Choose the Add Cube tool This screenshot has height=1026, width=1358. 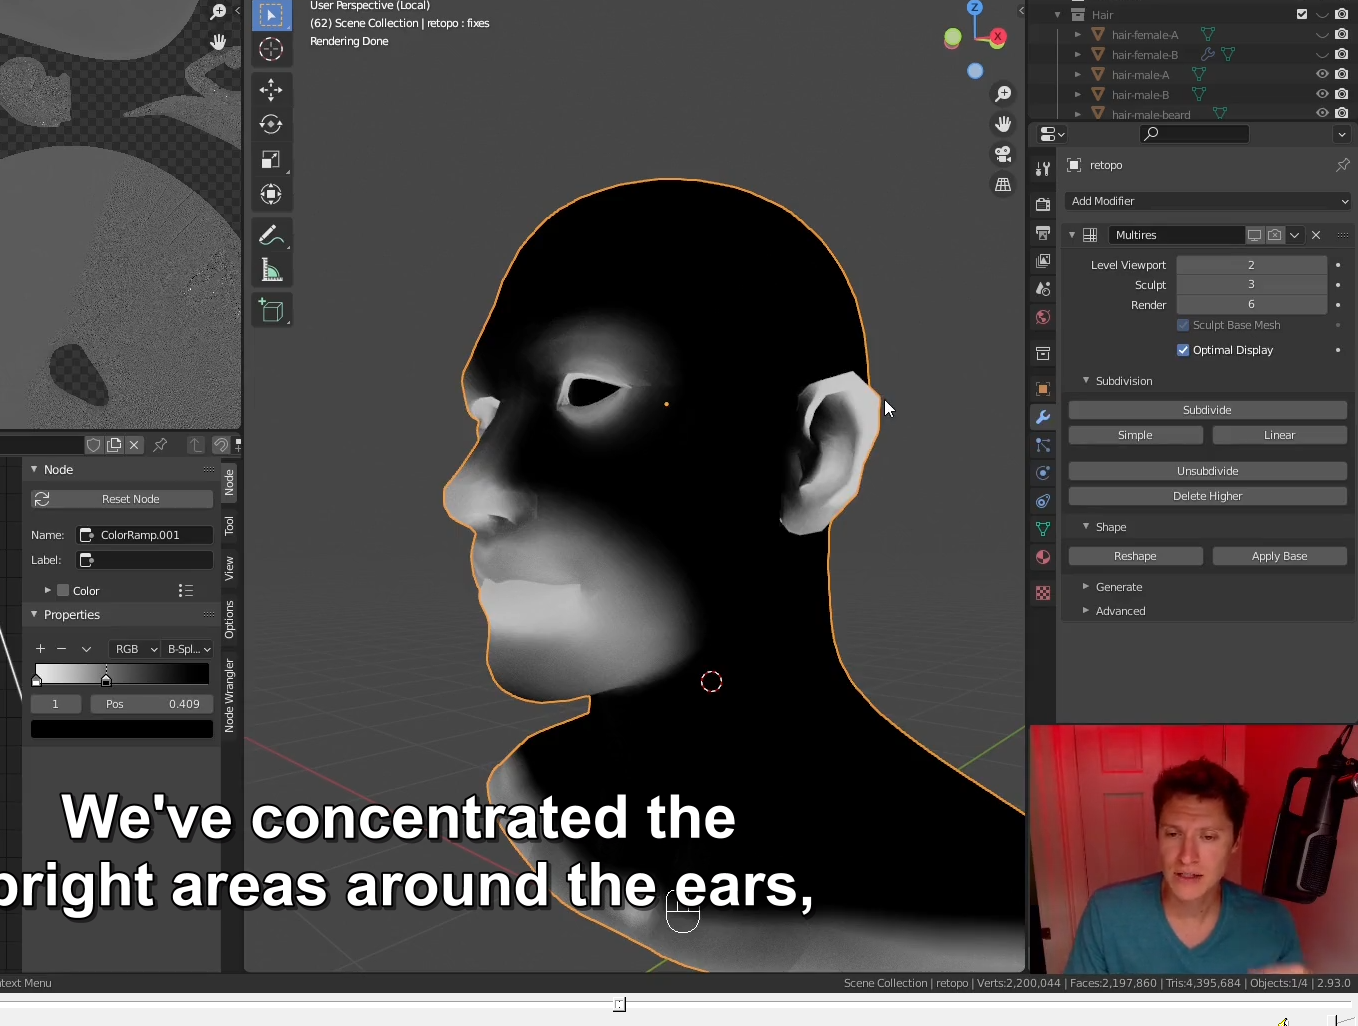pos(271,311)
